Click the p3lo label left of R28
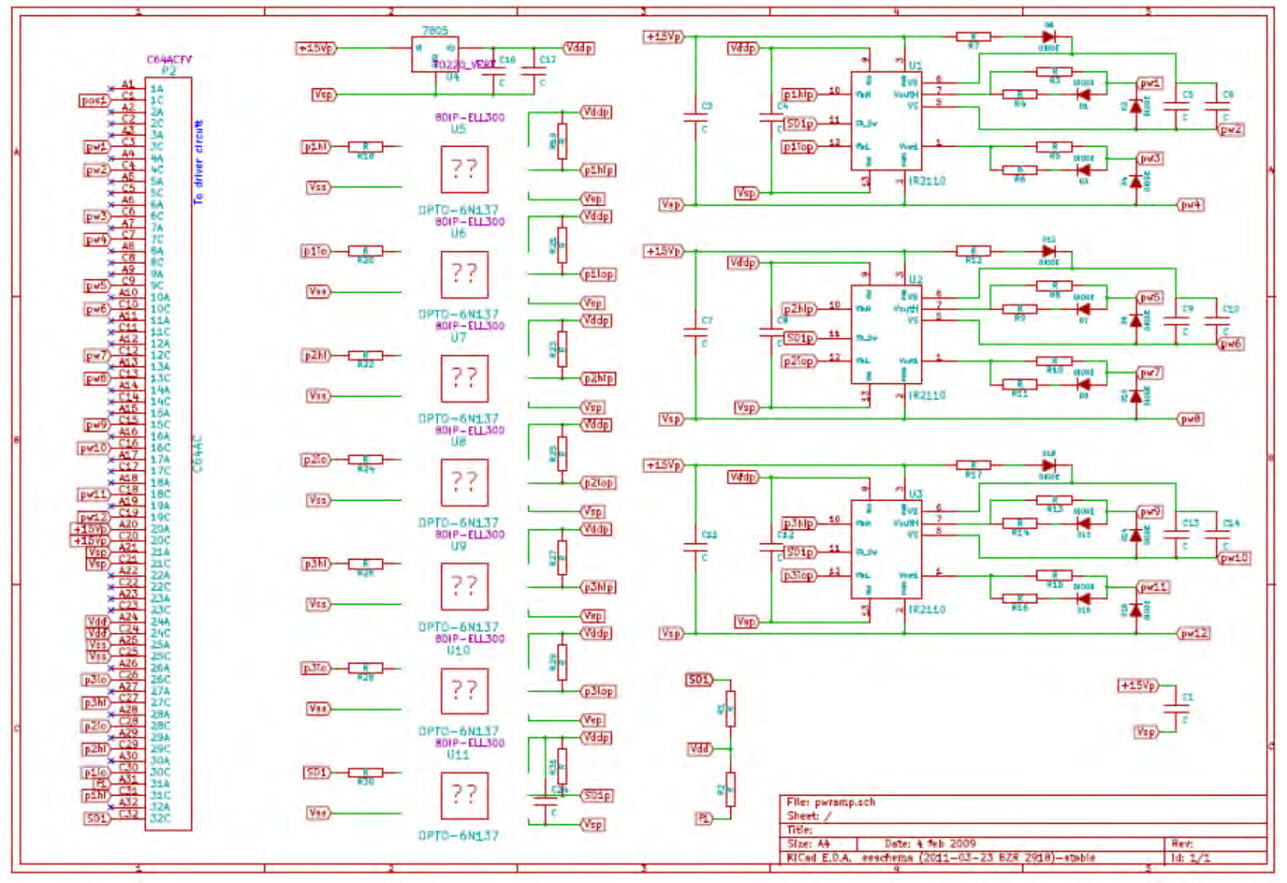This screenshot has width=1287, height=883. [315, 669]
